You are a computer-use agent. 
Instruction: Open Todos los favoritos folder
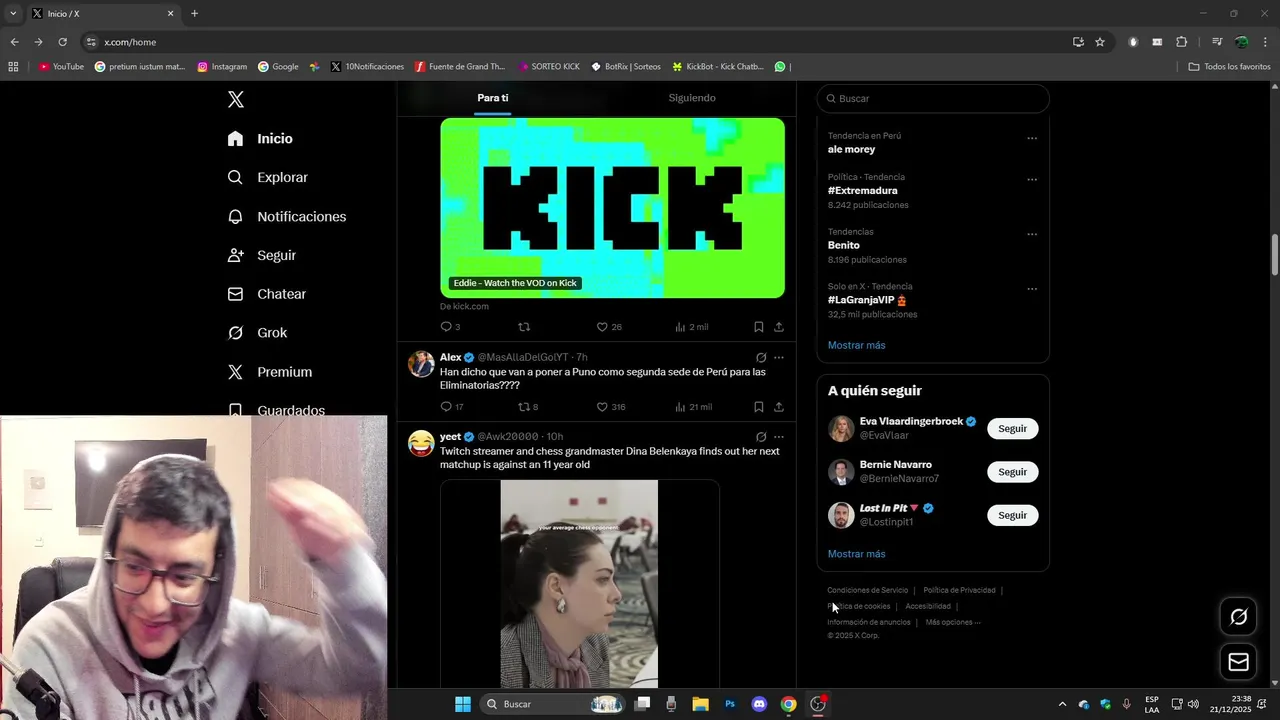click(1229, 67)
